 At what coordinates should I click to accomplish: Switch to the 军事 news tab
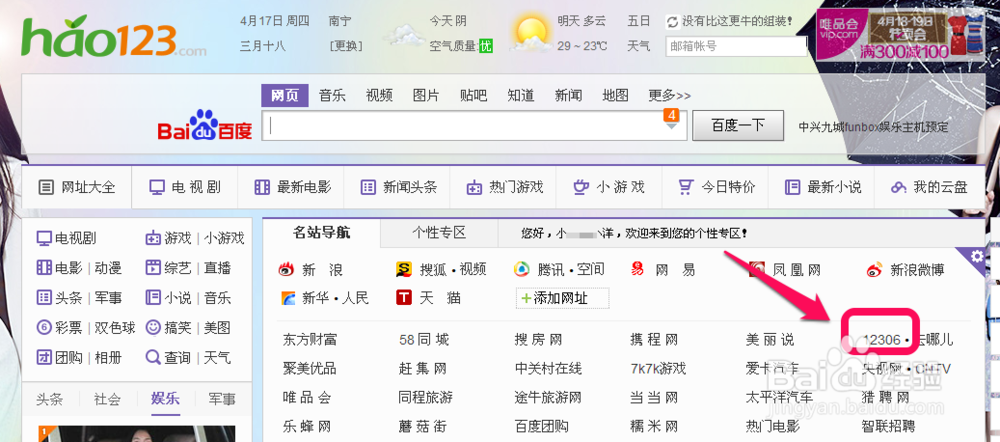point(222,399)
